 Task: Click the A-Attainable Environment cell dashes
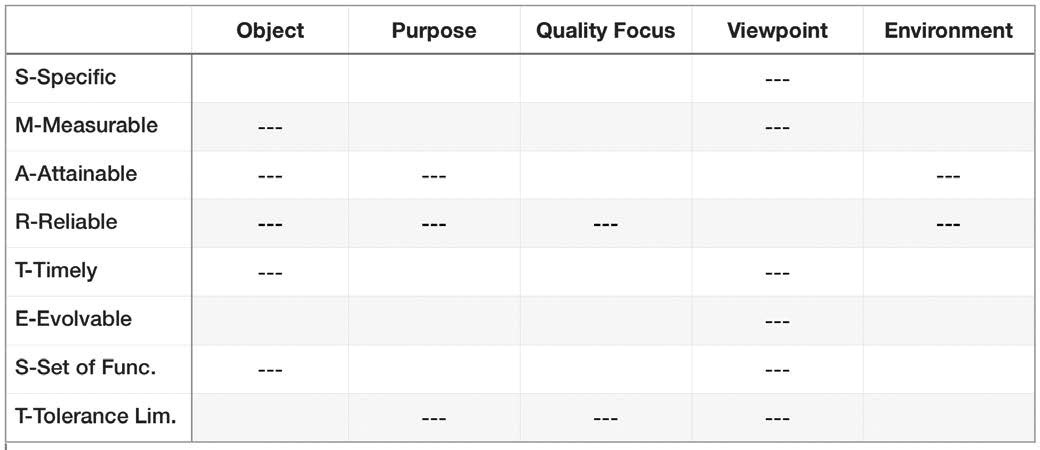[948, 176]
